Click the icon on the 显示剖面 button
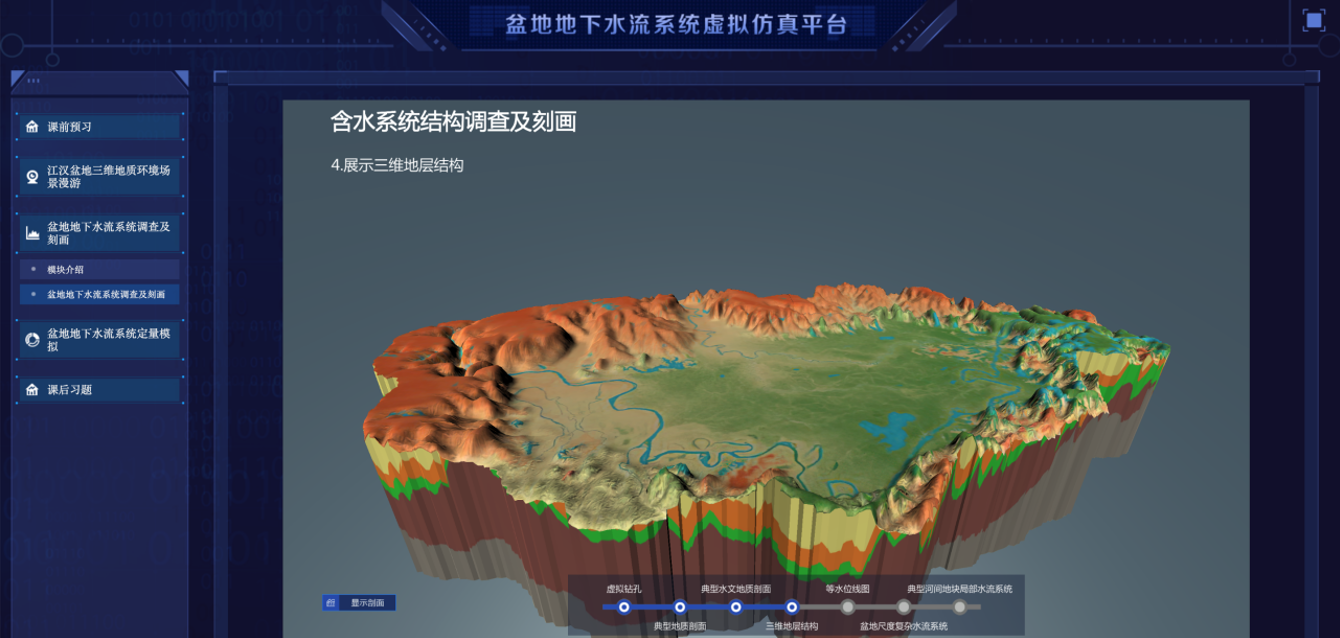 click(330, 603)
